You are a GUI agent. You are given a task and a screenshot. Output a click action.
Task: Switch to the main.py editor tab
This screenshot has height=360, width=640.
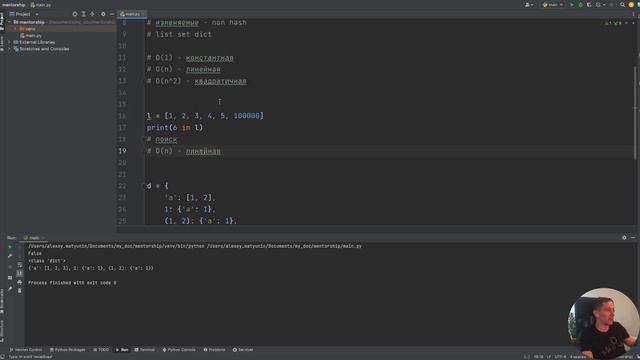[132, 14]
